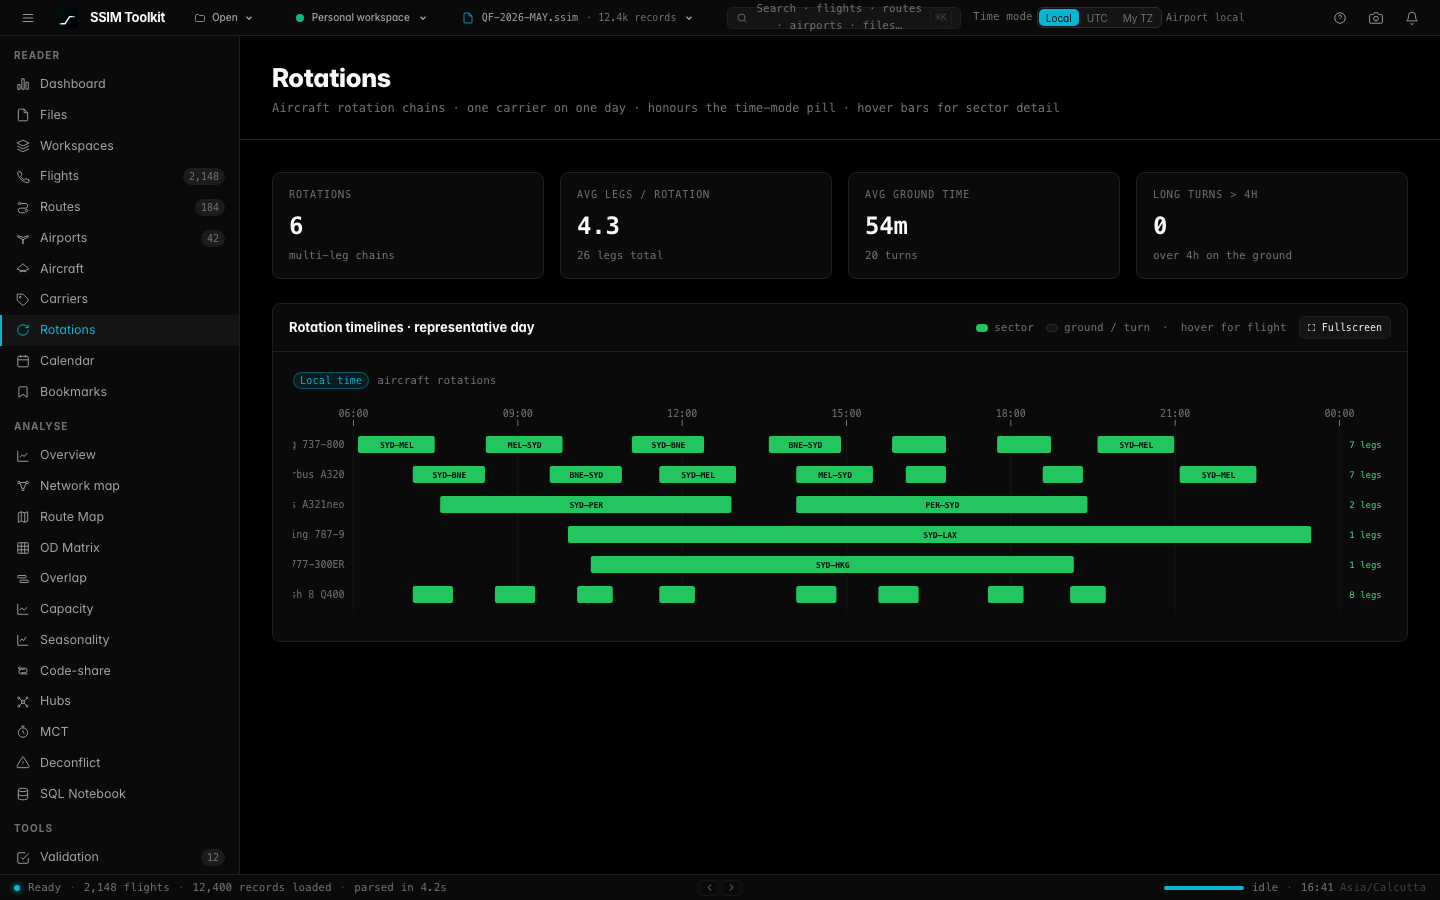The image size is (1440, 900).
Task: Switch time mode to My TZ
Action: [x=1137, y=18]
